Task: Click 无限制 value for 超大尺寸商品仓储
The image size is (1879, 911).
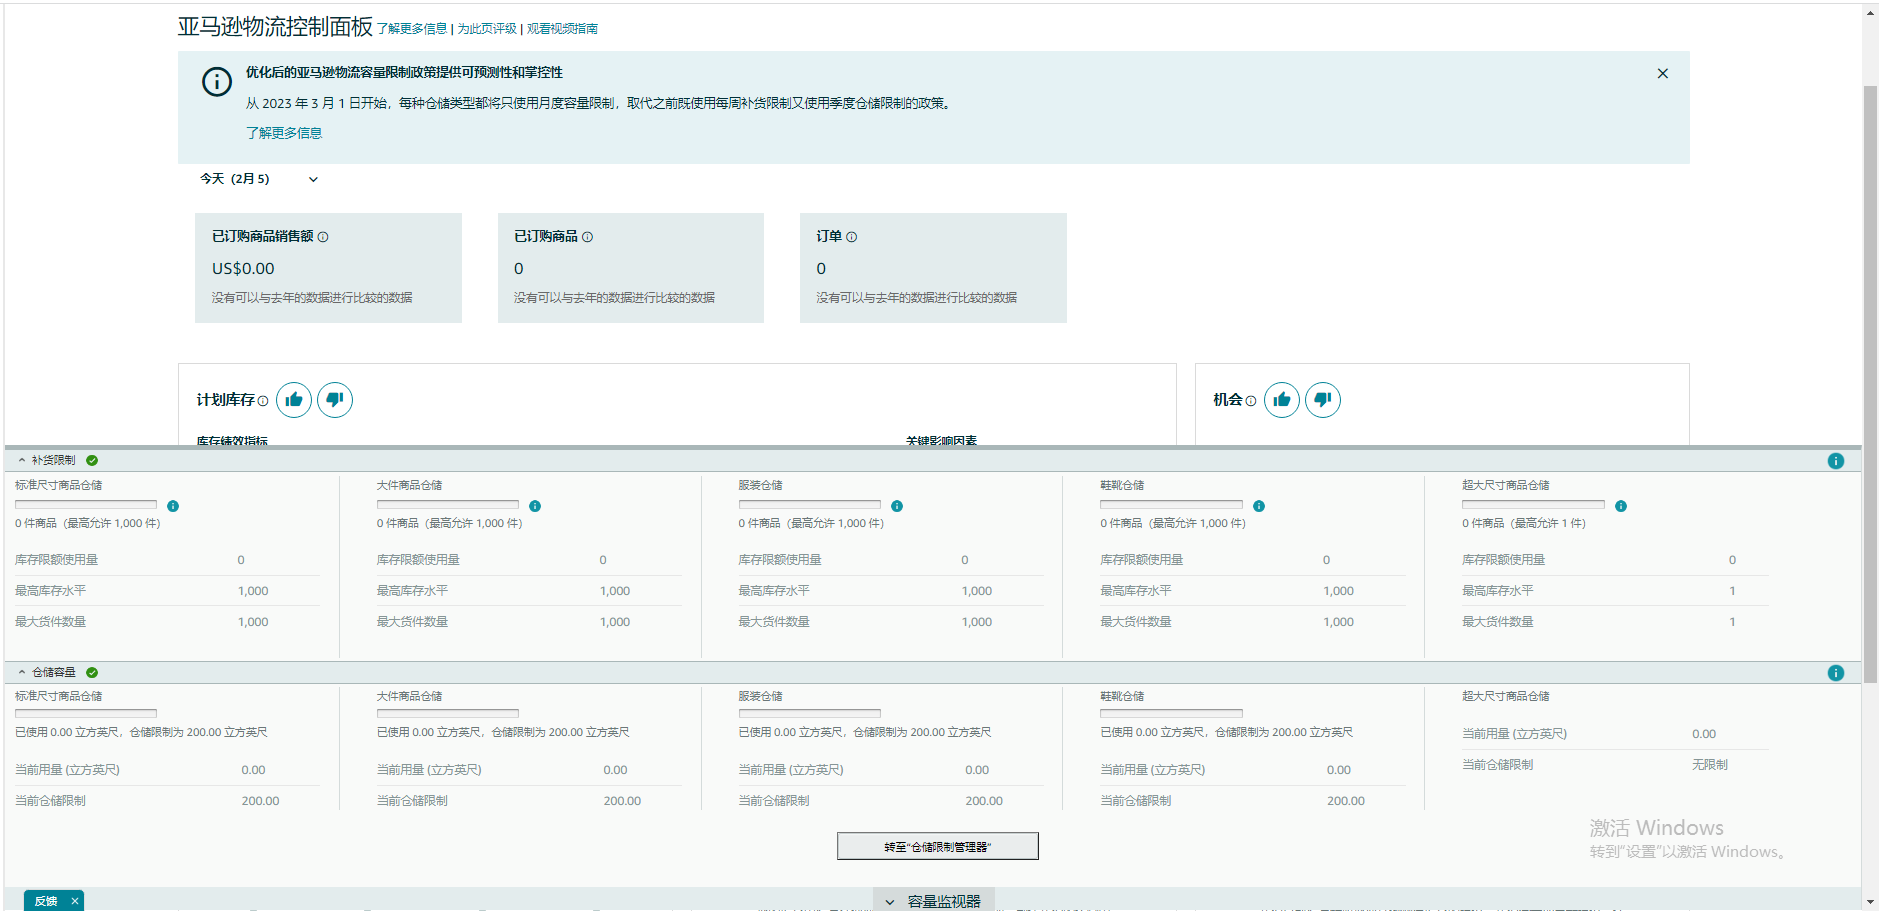Action: click(x=1710, y=765)
